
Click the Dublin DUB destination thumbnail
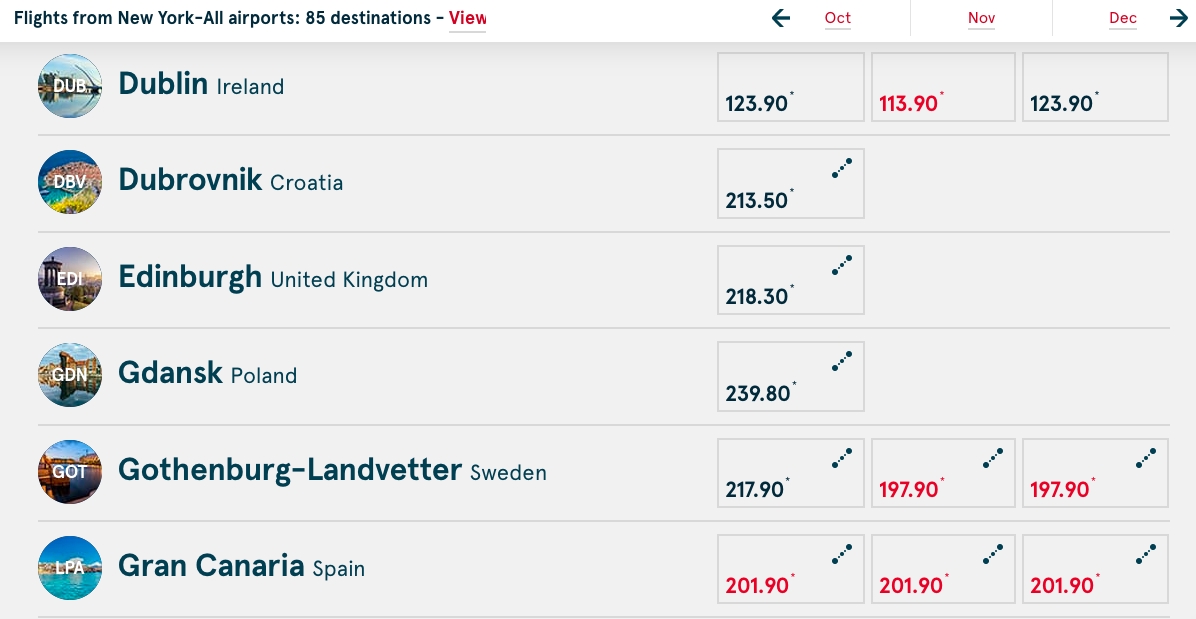tap(70, 86)
